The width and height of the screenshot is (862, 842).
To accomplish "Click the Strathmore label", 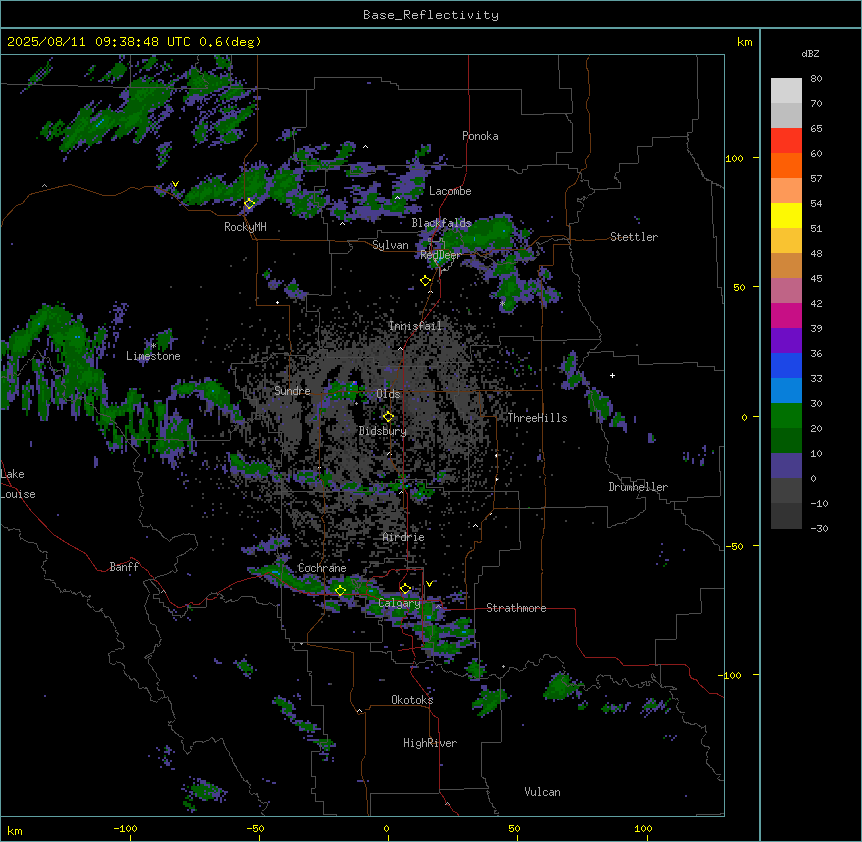I will point(516,608).
